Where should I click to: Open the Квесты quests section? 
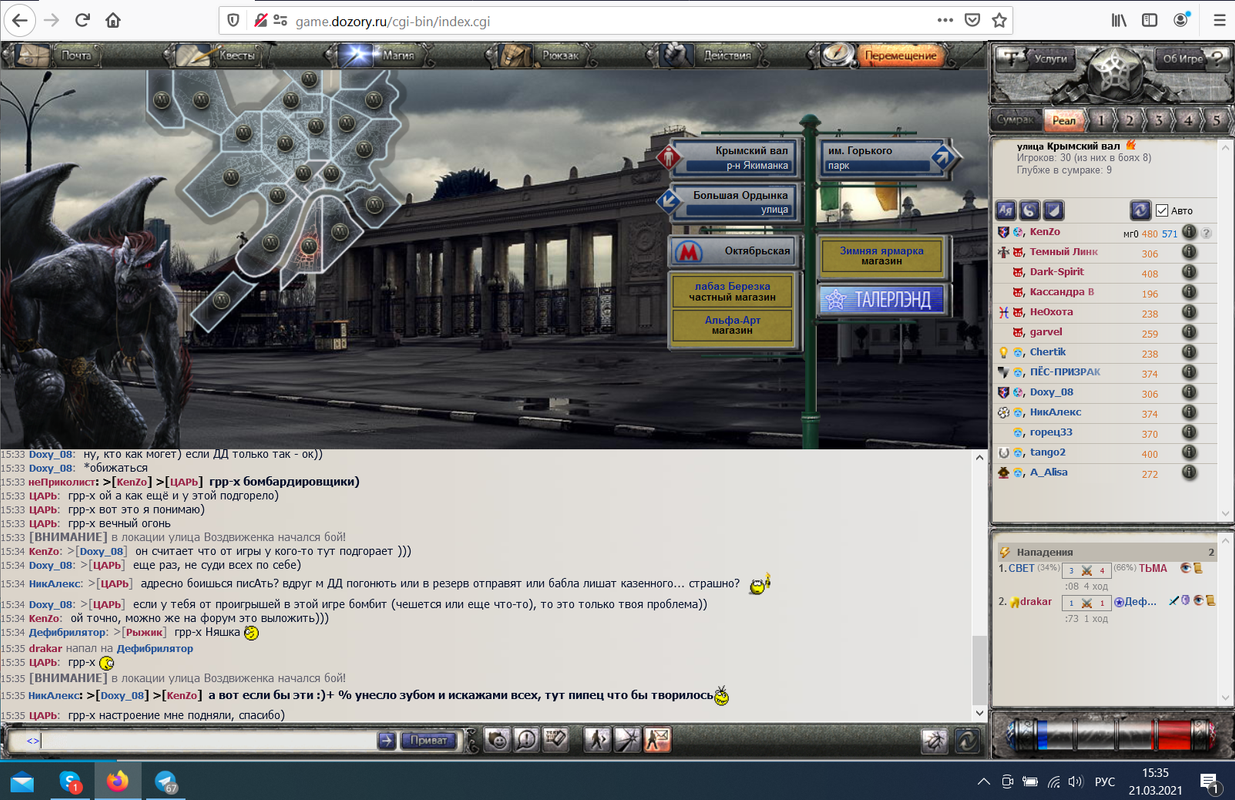tap(220, 56)
